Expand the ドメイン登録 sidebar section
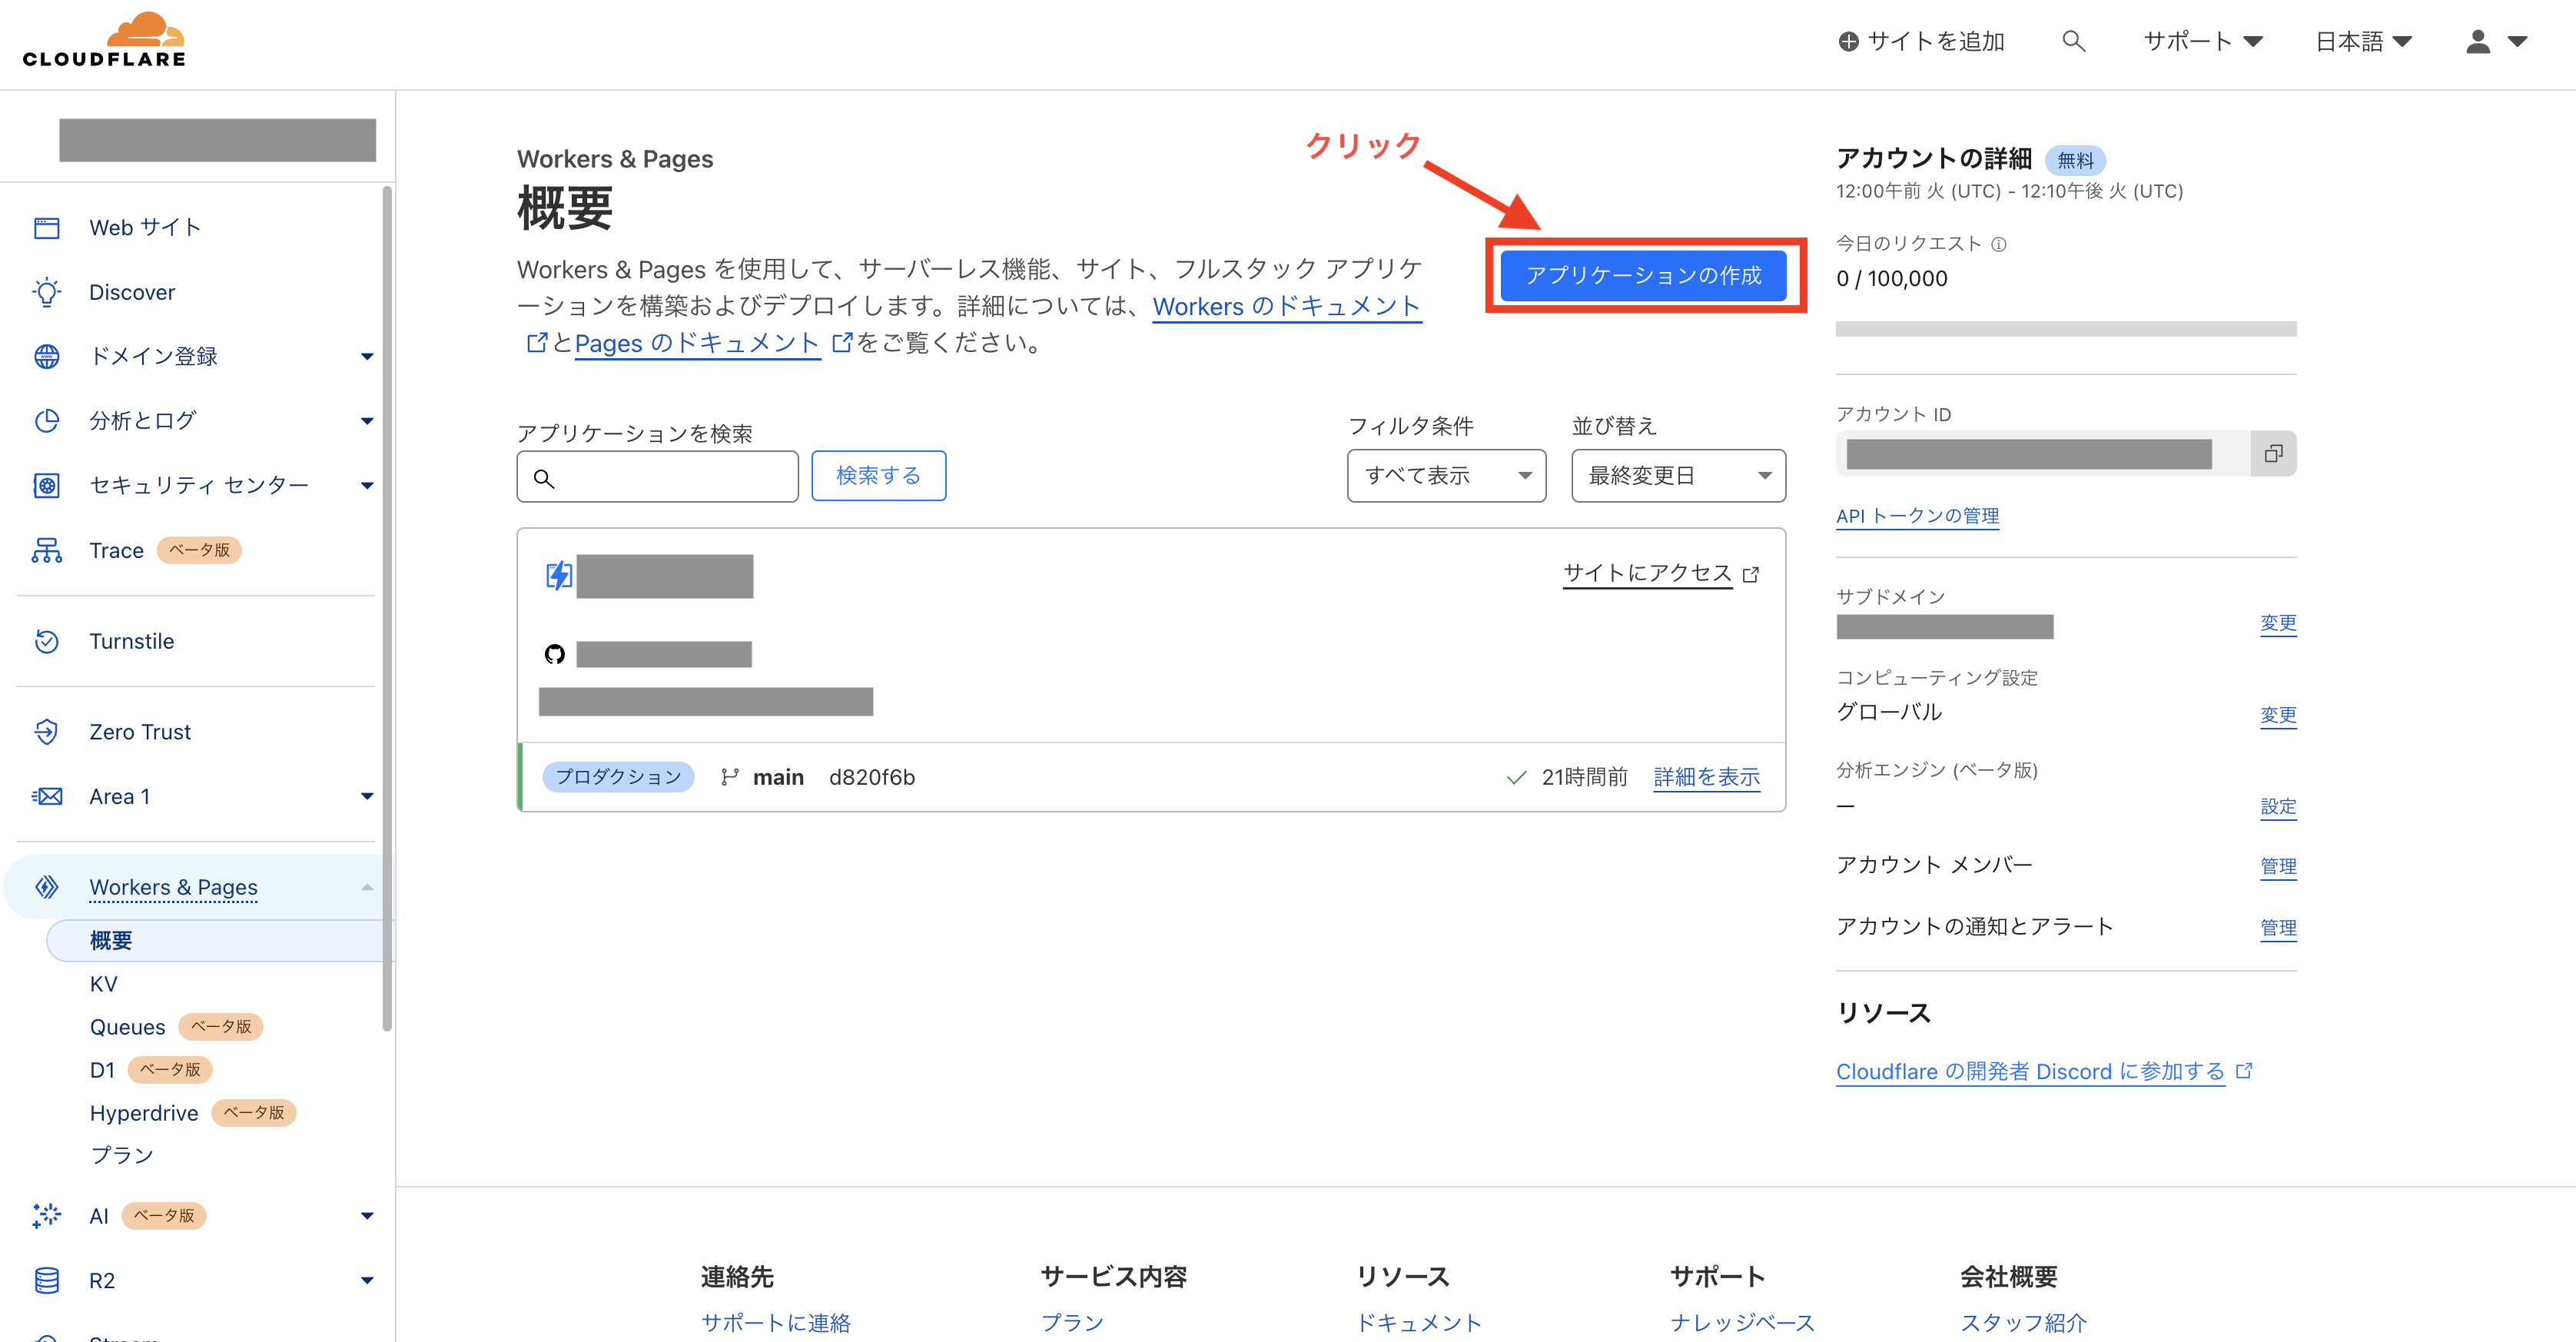This screenshot has height=1342, width=2576. click(366, 357)
